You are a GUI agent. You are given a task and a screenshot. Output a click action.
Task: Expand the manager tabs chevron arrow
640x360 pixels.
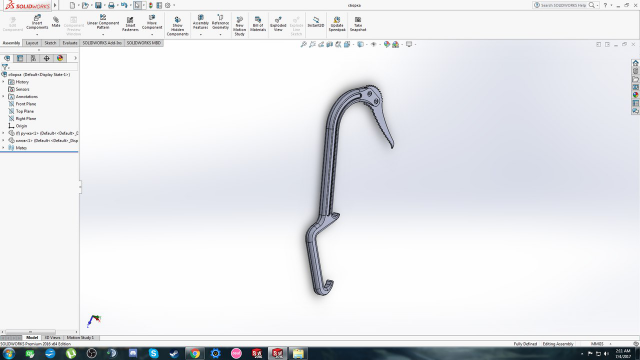(x=75, y=58)
